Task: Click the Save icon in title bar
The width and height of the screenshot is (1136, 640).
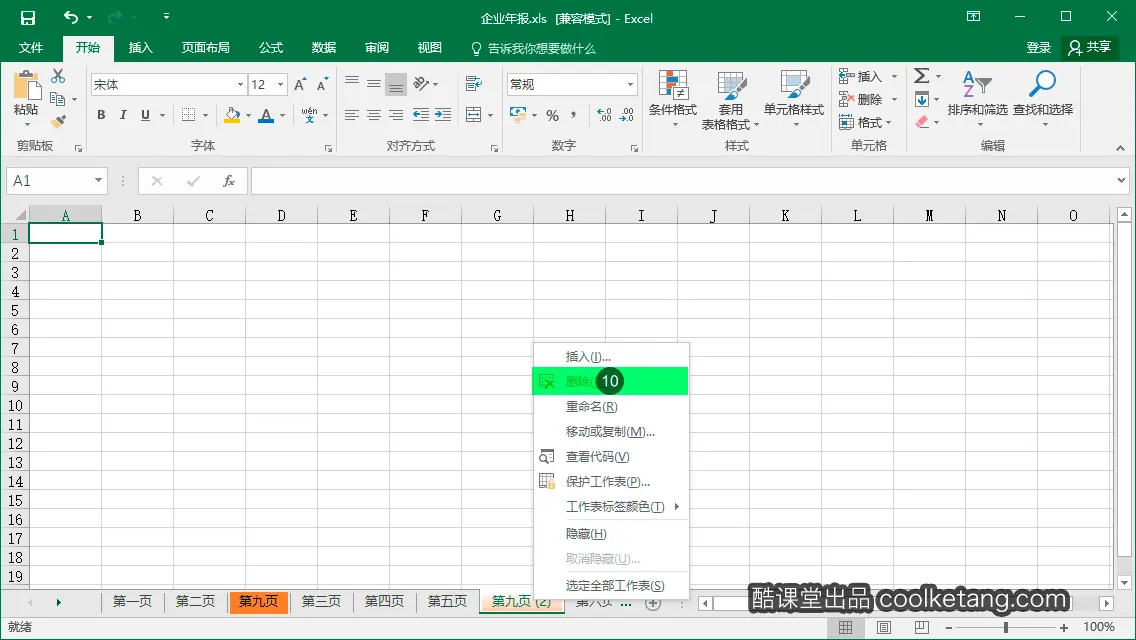Action: pos(28,18)
